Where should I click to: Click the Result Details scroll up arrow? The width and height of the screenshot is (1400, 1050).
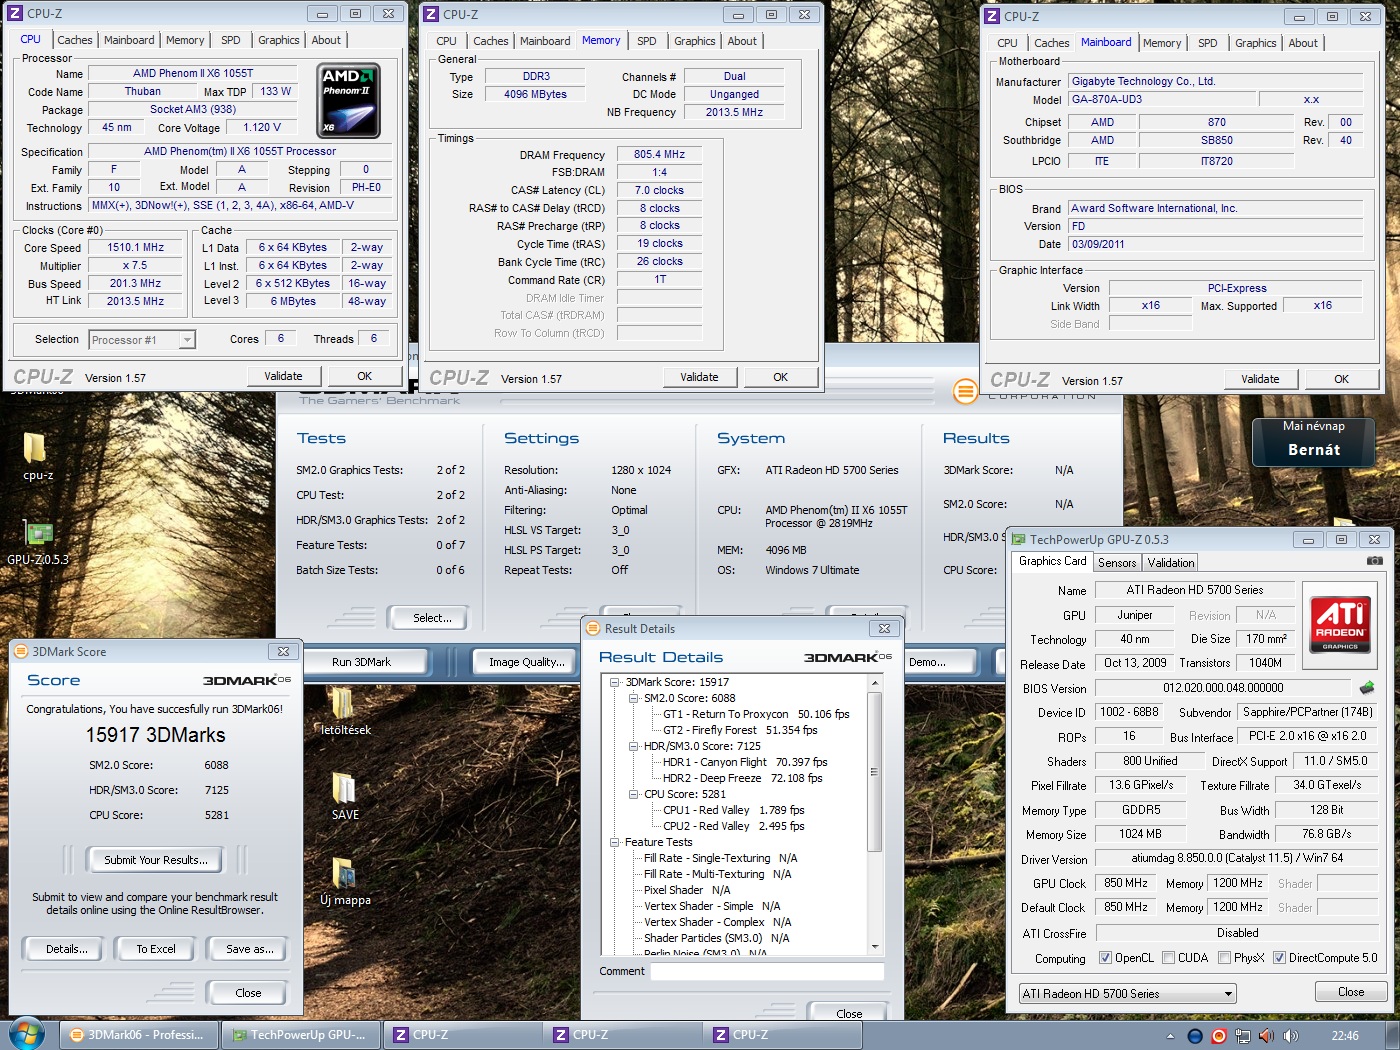(875, 683)
